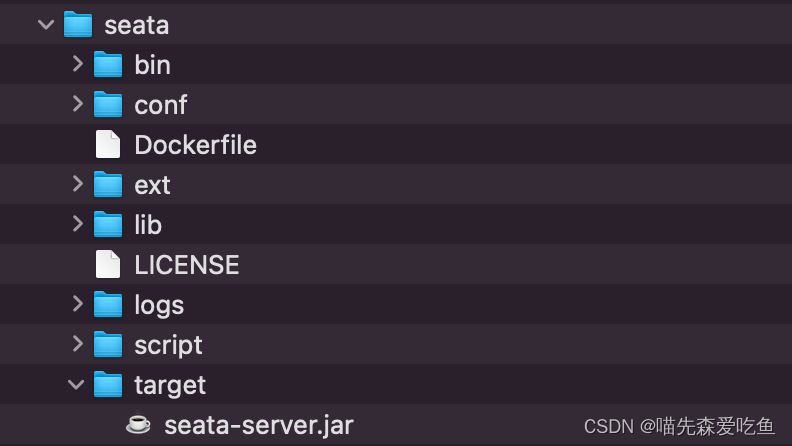
Task: Select the lib folder name
Action: (148, 224)
